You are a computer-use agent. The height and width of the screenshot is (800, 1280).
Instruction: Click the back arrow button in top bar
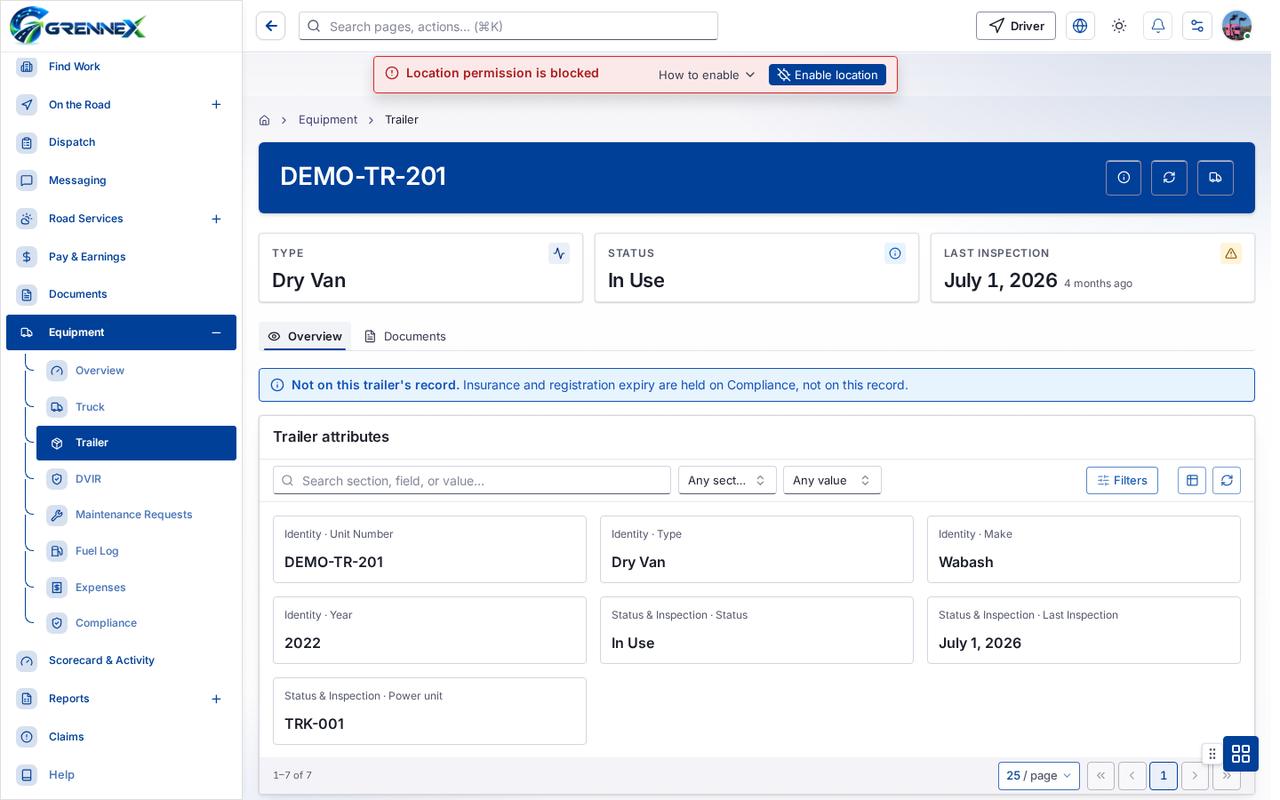click(x=271, y=26)
